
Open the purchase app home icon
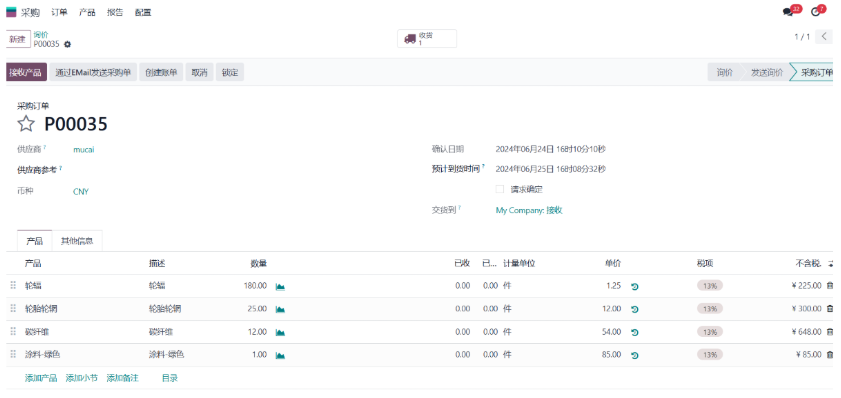point(11,12)
